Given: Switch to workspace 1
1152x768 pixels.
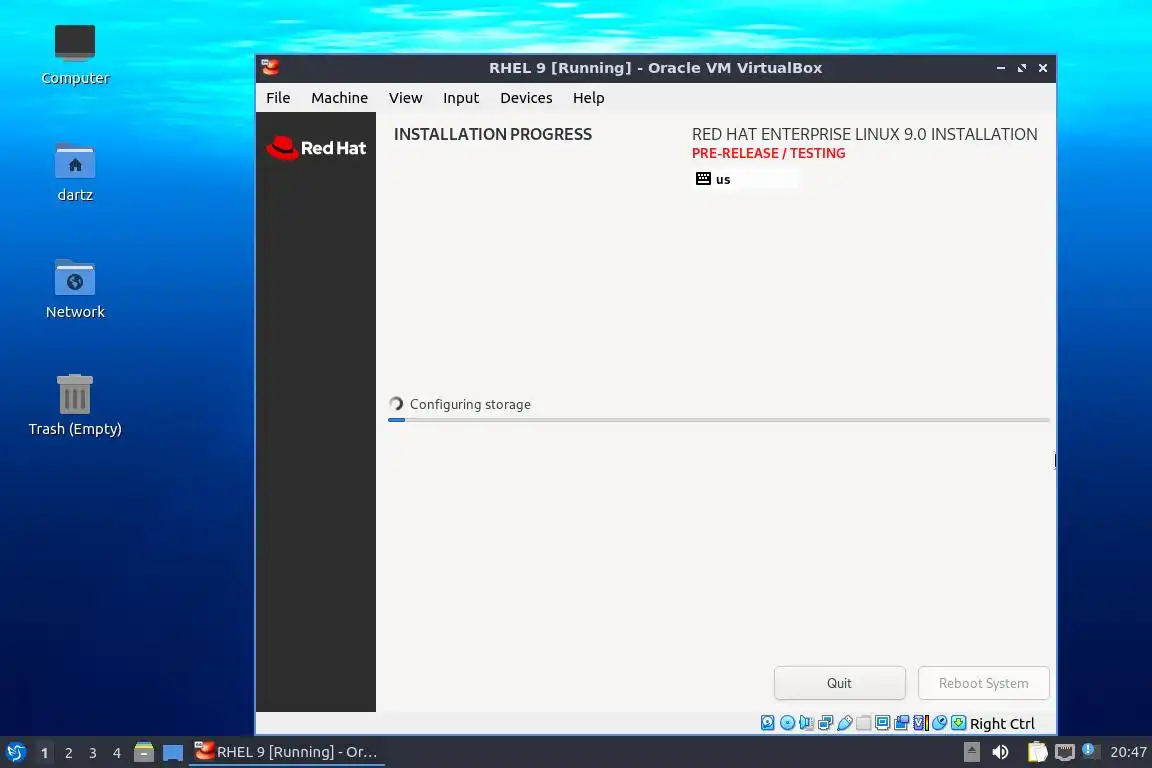Looking at the screenshot, I should 45,753.
